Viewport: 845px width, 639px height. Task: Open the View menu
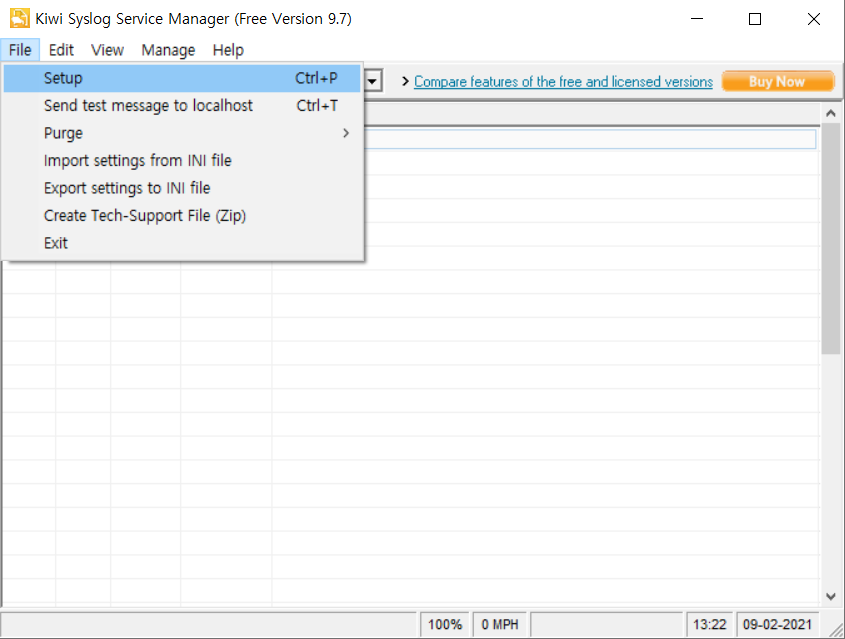click(x=107, y=50)
